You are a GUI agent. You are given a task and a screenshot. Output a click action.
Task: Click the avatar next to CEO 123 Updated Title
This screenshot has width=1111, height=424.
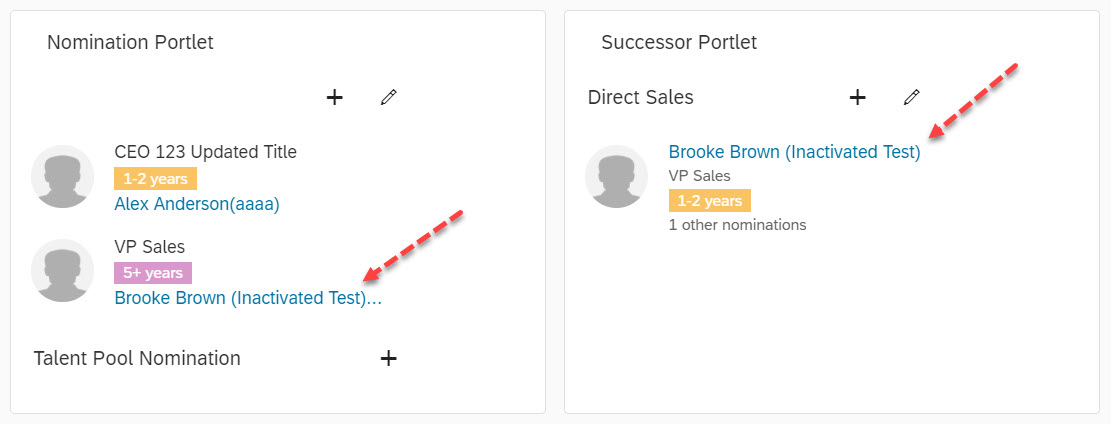62,177
